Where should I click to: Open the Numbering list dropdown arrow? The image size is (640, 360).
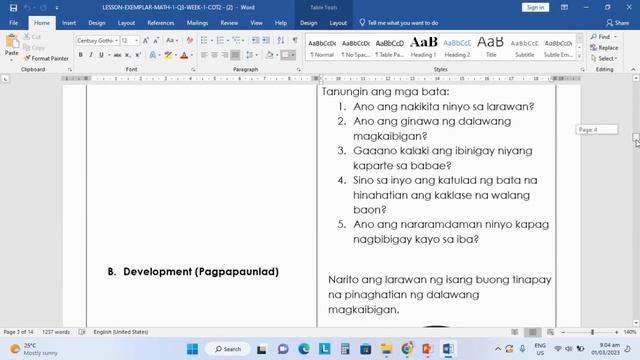(x=228, y=40)
